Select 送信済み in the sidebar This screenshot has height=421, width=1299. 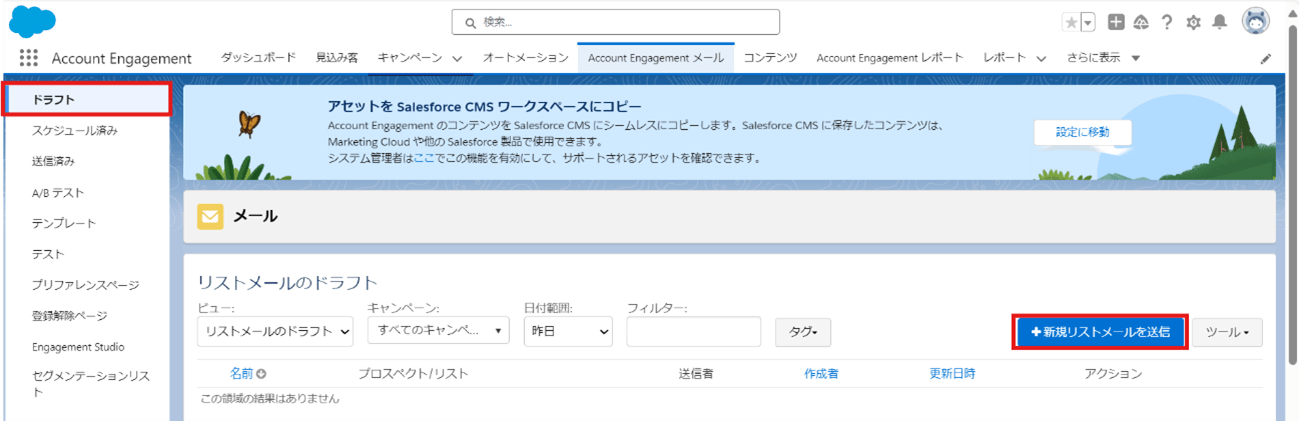(53, 161)
